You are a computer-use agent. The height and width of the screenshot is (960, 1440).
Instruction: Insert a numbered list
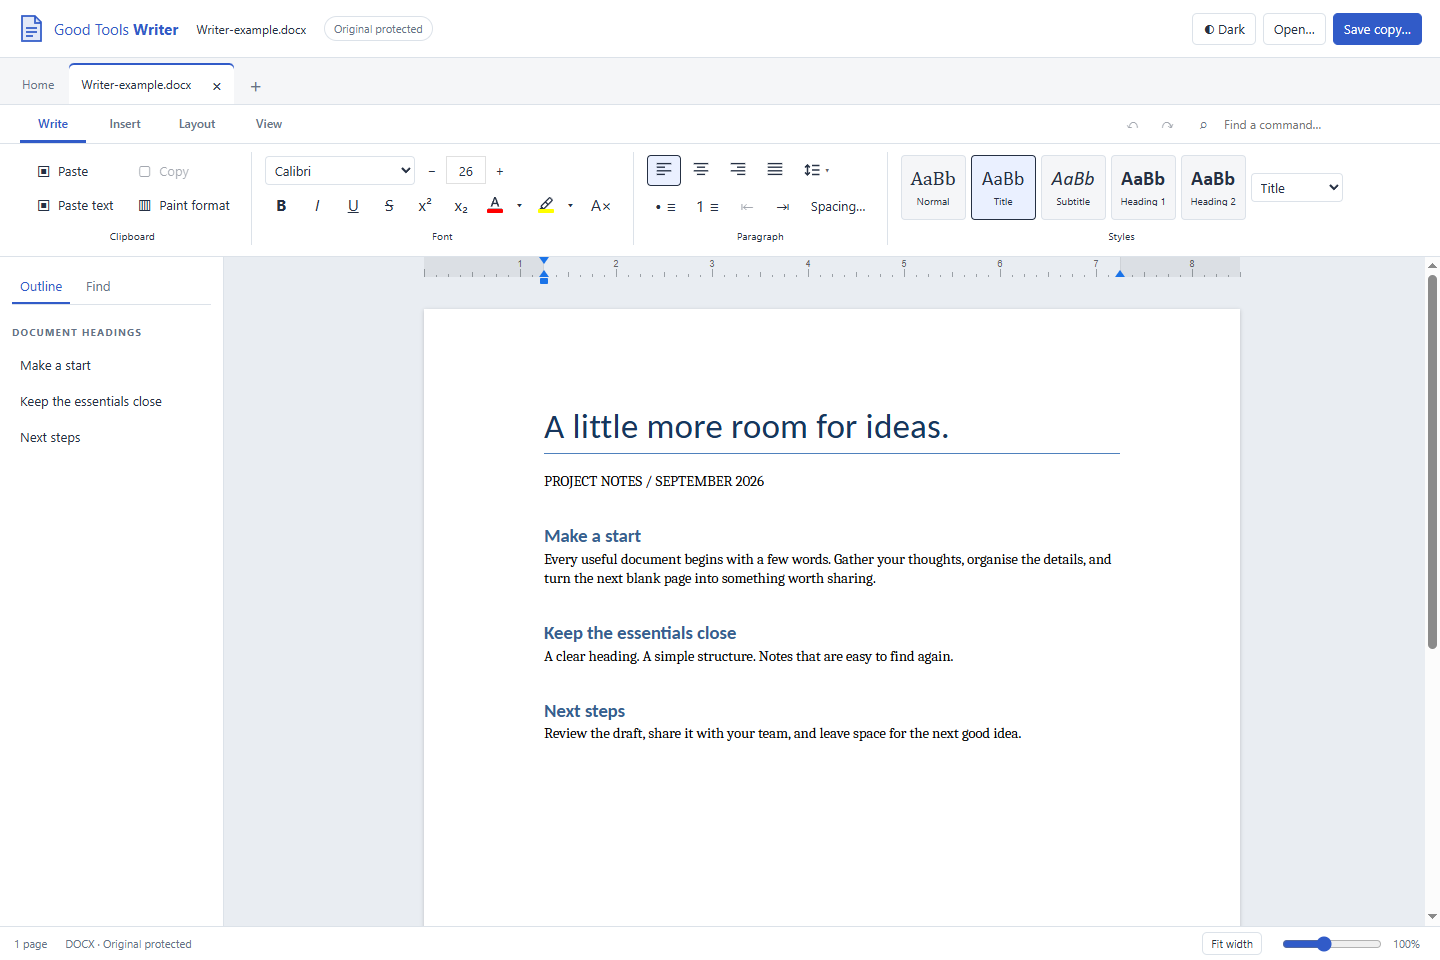tap(707, 207)
